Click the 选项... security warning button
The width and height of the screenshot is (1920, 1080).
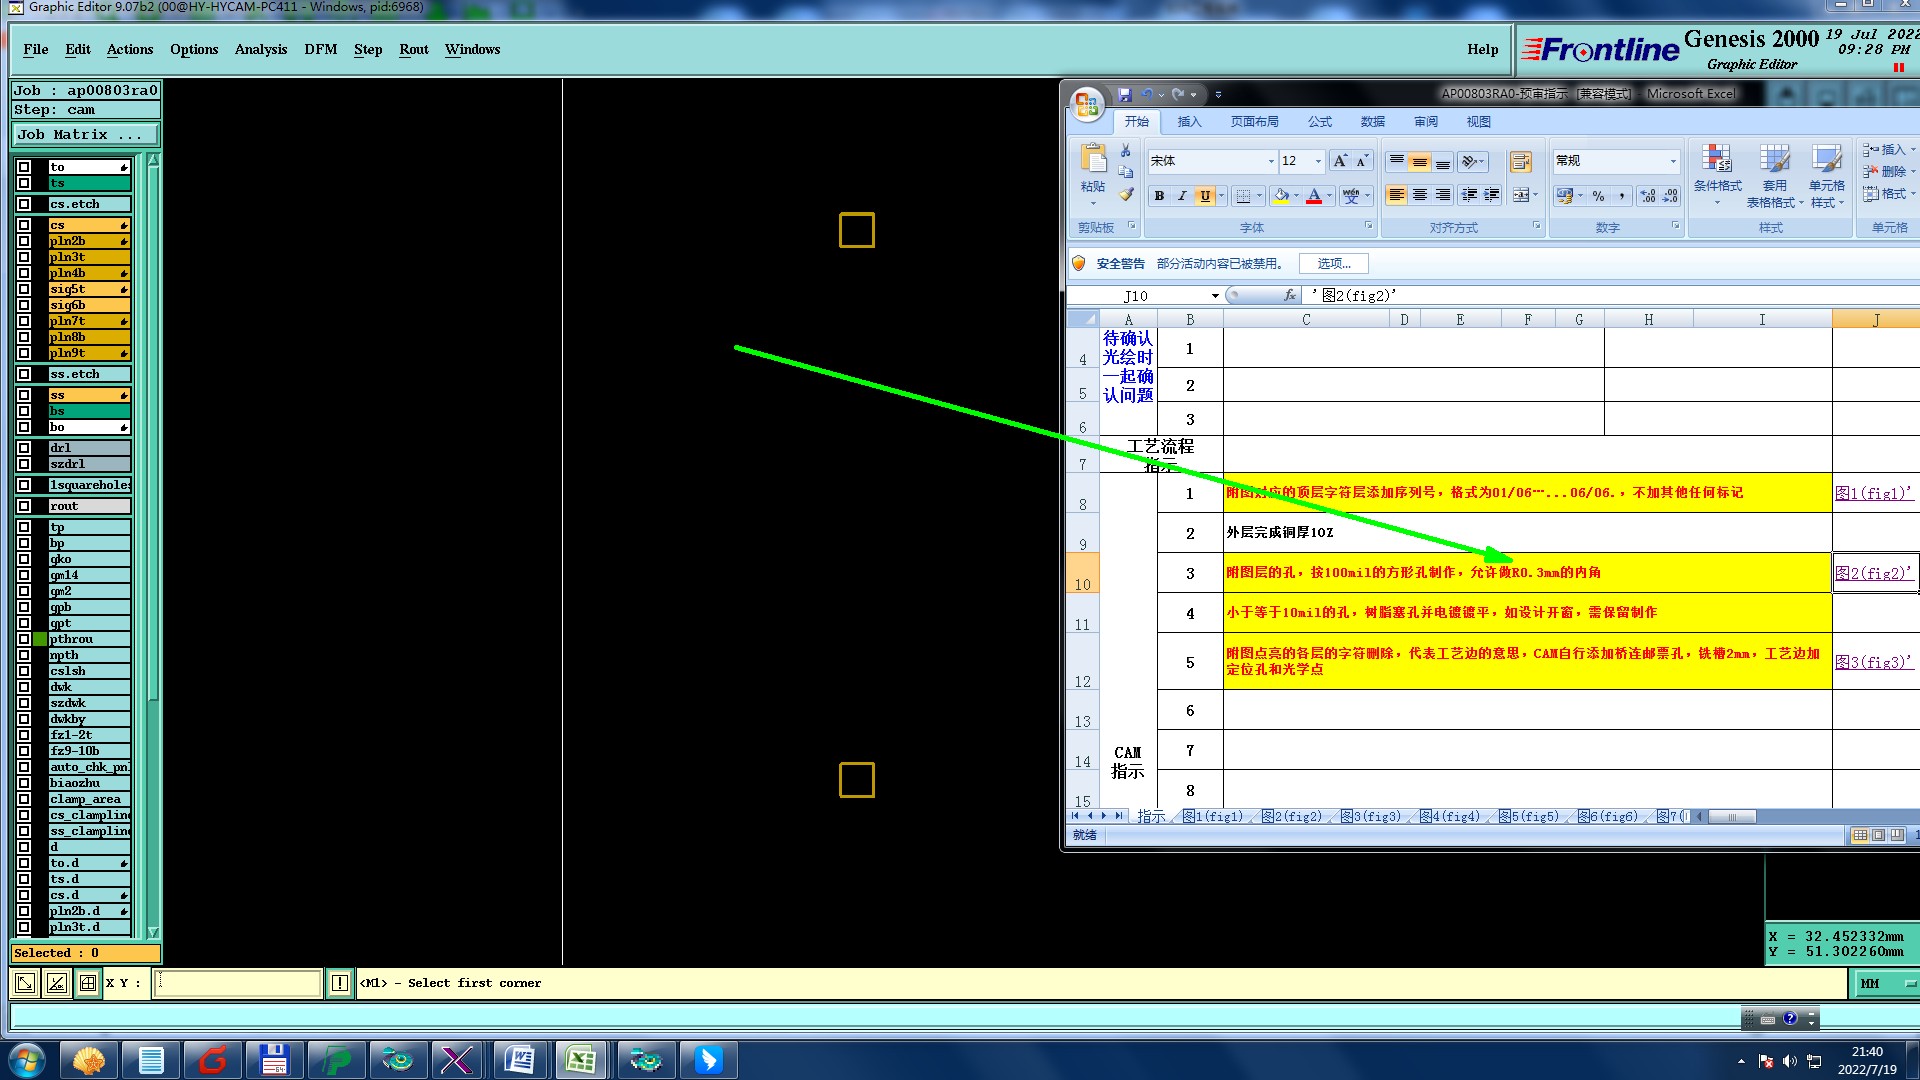(x=1333, y=264)
